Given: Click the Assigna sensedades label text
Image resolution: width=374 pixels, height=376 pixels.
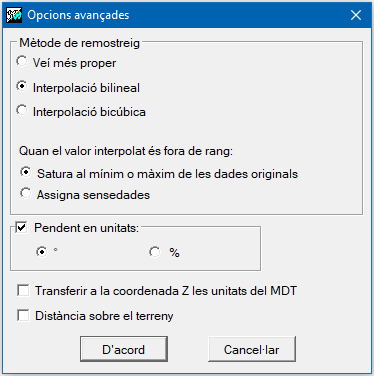Looking at the screenshot, I should point(93,195).
